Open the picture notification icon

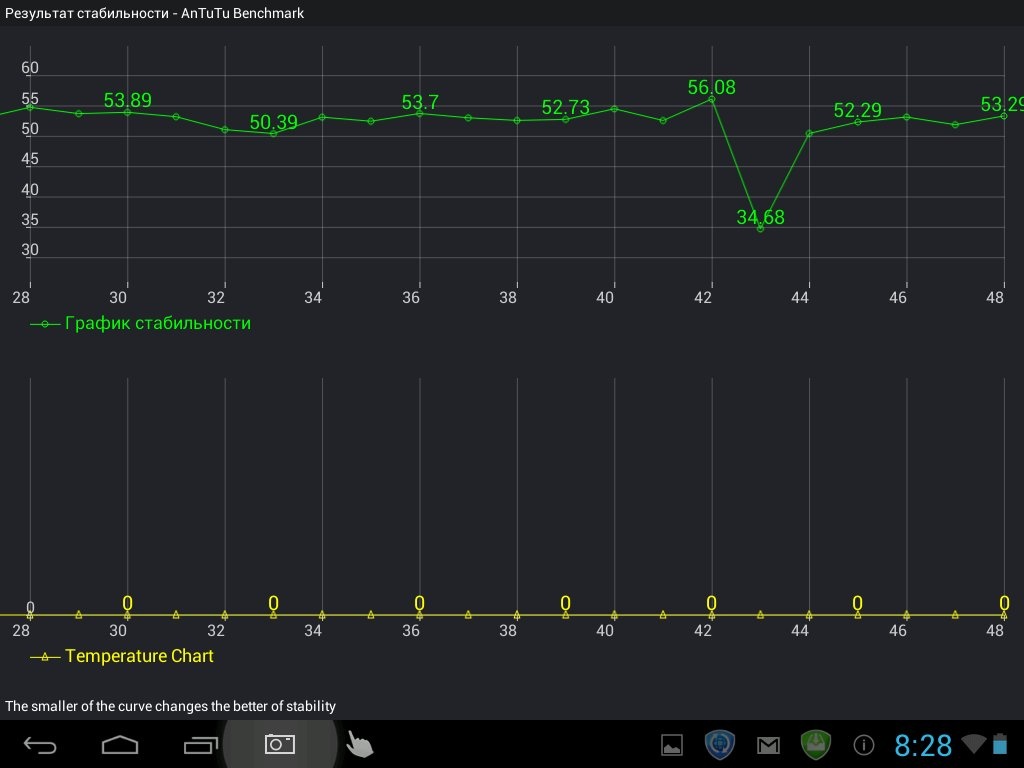coord(672,745)
